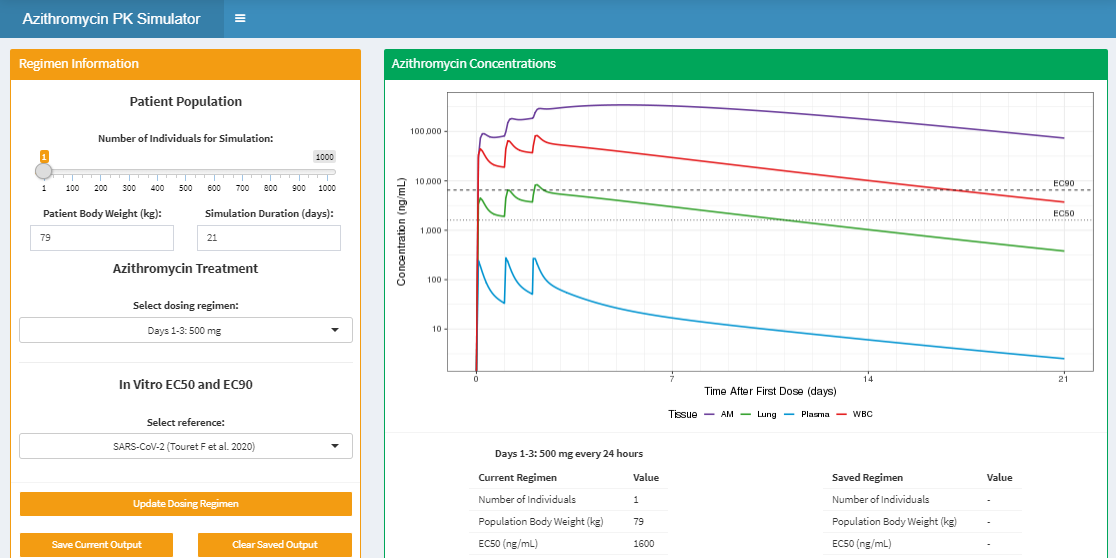Open the Azithromycin PK Simulator title link

point(111,19)
